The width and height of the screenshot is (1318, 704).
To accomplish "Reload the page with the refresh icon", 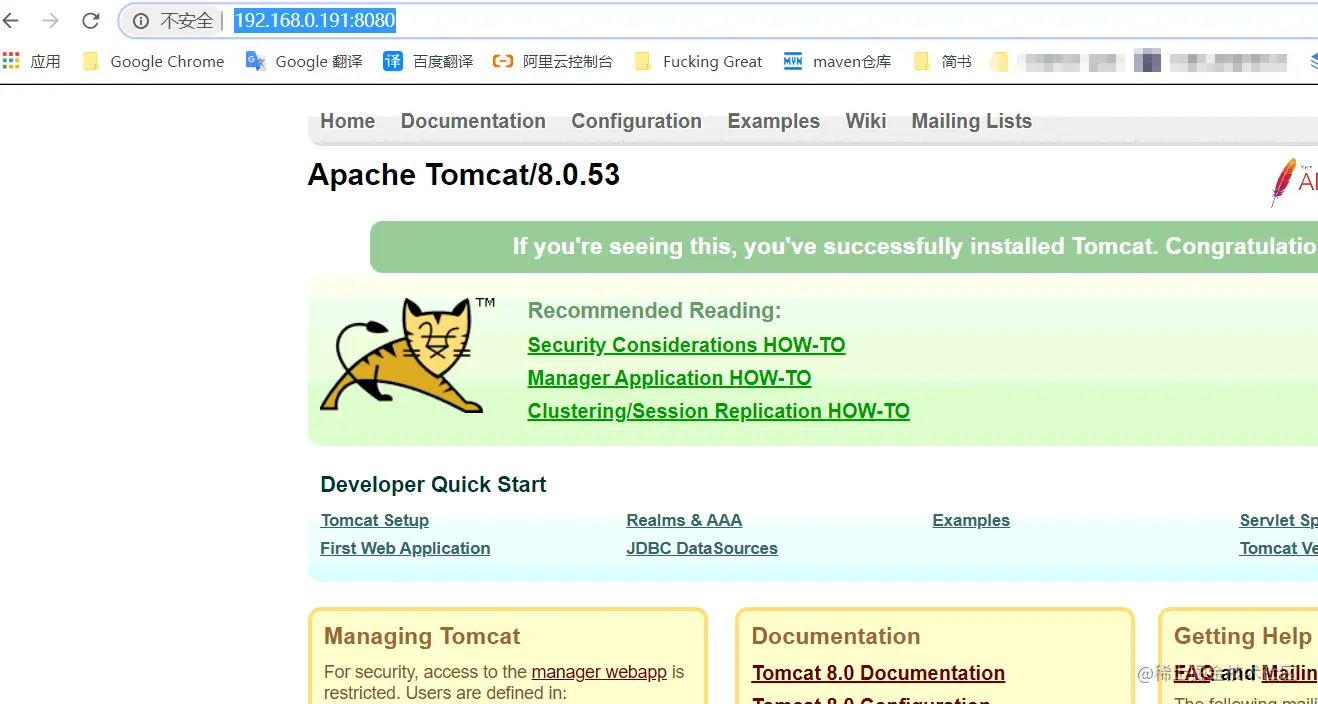I will pyautogui.click(x=91, y=20).
